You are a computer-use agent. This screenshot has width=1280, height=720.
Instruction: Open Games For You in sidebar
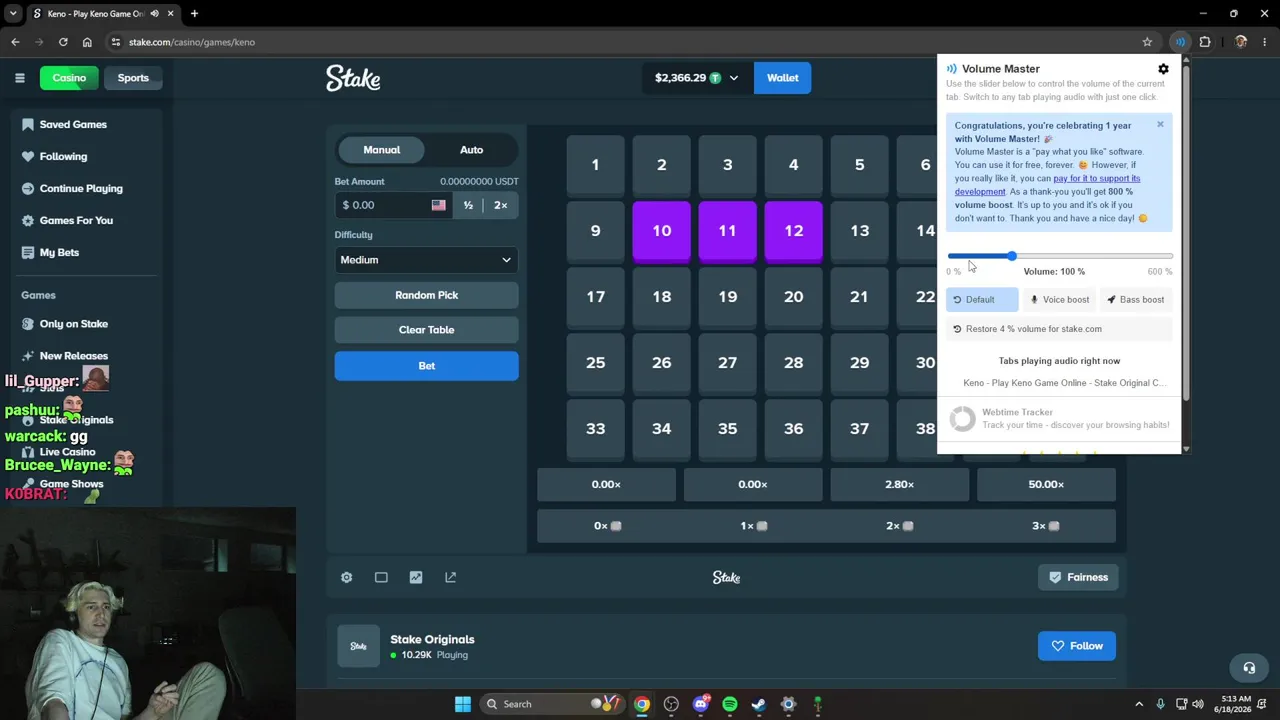coord(76,221)
